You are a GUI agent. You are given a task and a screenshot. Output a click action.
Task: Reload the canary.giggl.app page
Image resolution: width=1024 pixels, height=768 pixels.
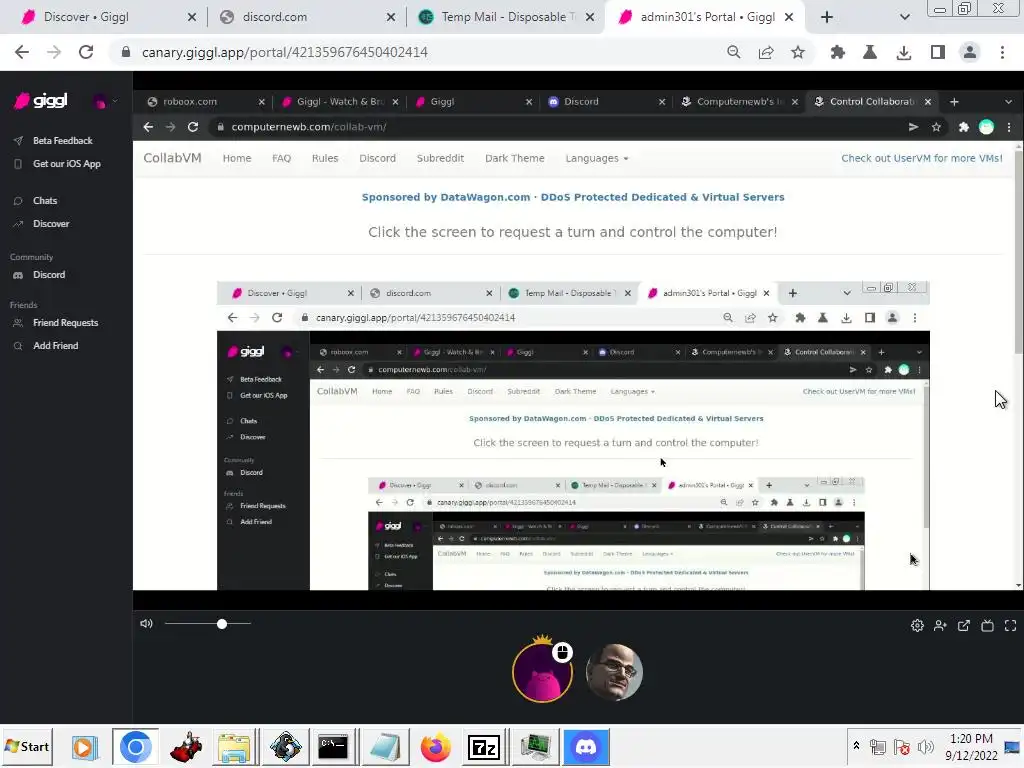(x=86, y=52)
